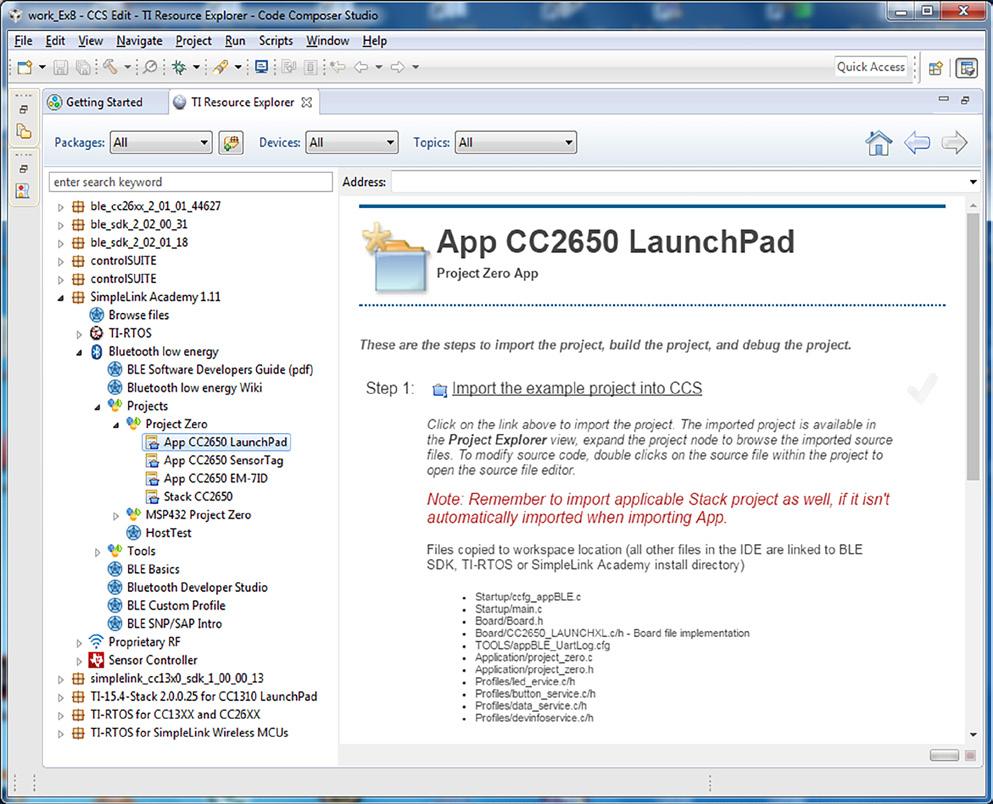Viewport: 993px width, 804px height.
Task: Open Browse files item
Action: coord(138,315)
